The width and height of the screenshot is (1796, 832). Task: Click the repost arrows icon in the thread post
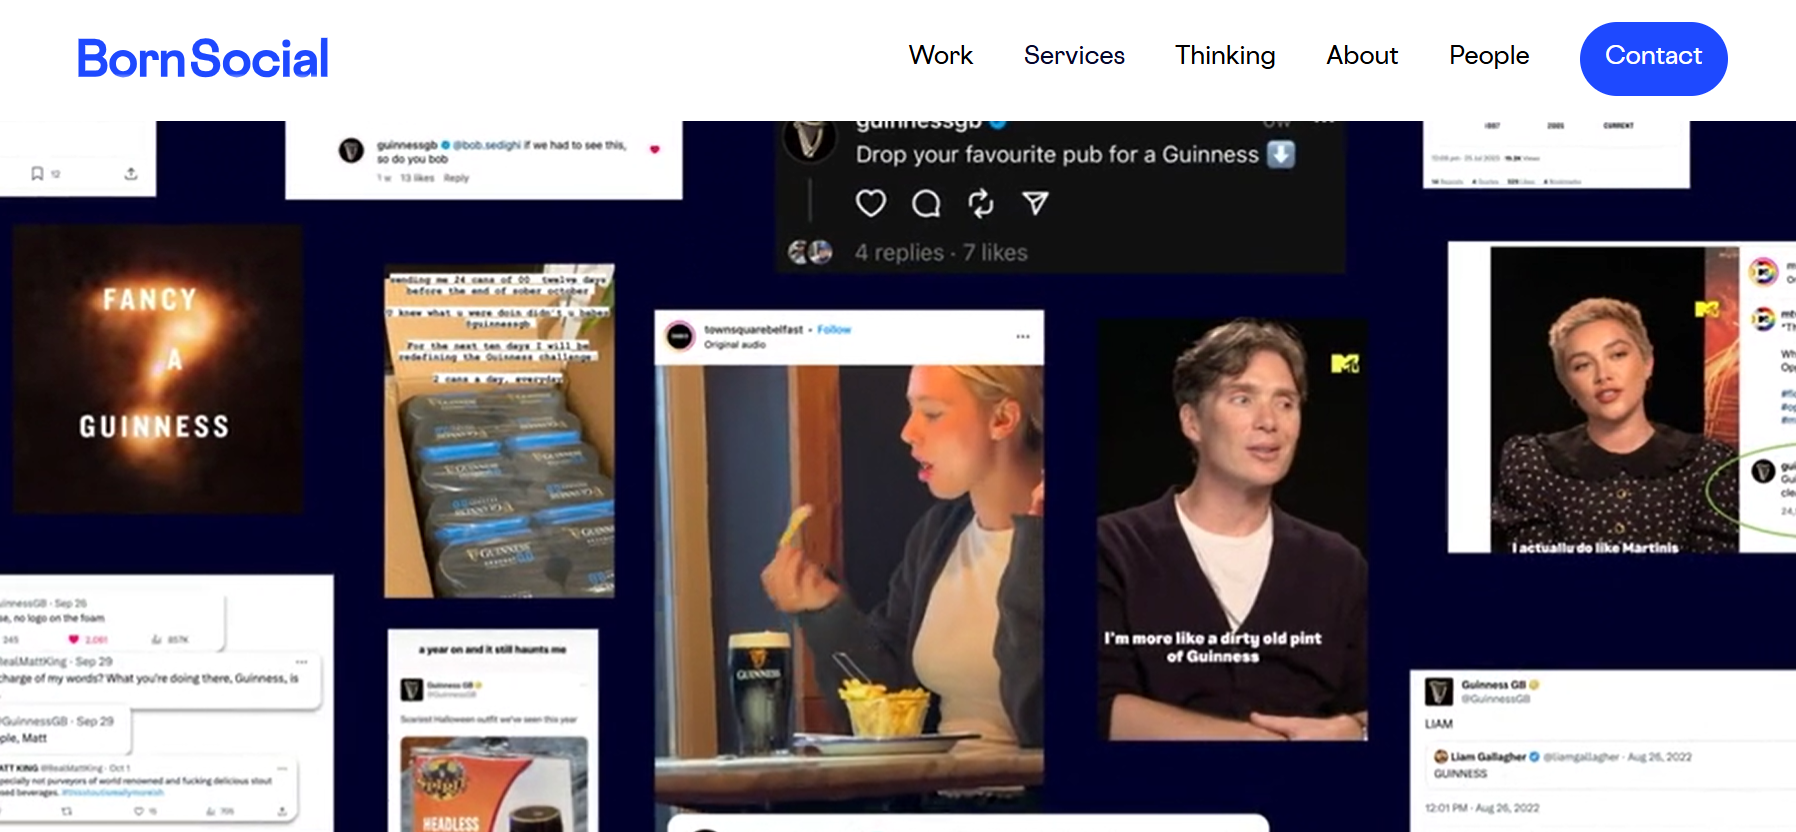point(981,203)
